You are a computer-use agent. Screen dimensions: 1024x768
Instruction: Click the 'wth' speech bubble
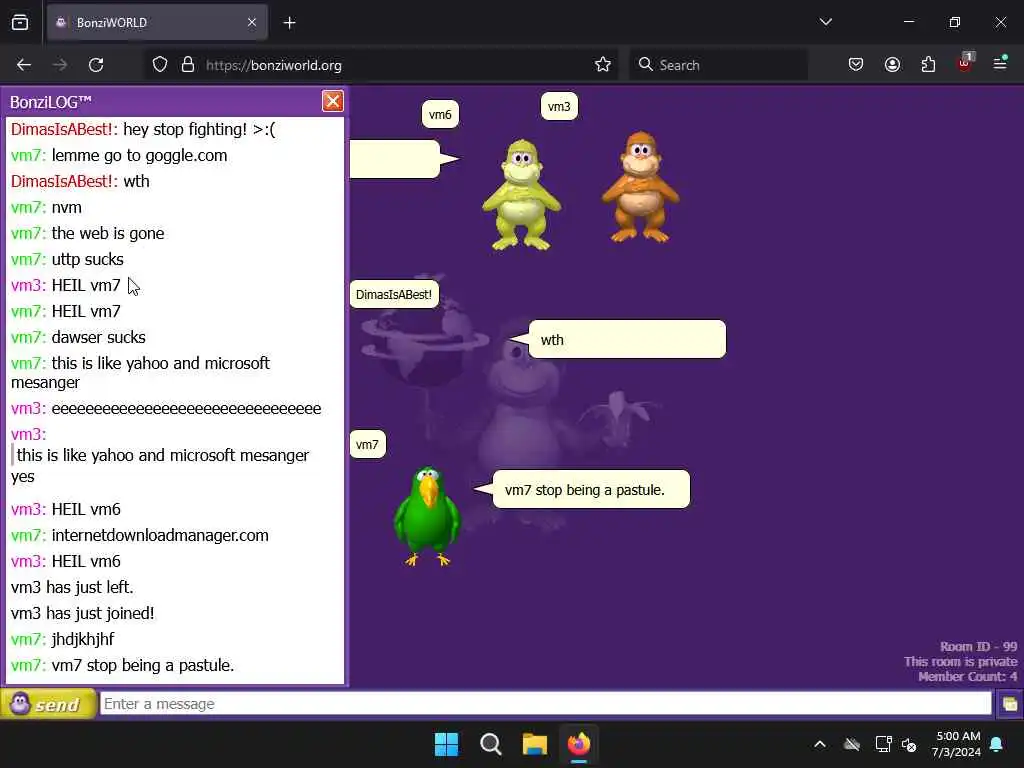tap(627, 340)
